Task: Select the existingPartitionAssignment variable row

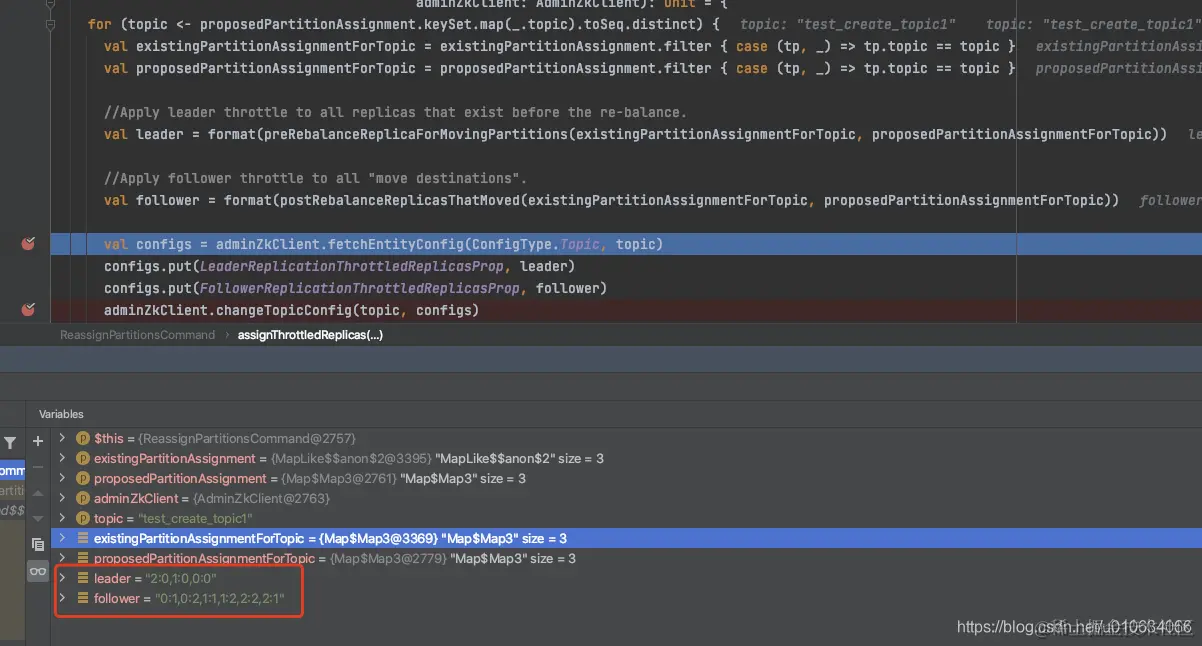Action: [627, 458]
